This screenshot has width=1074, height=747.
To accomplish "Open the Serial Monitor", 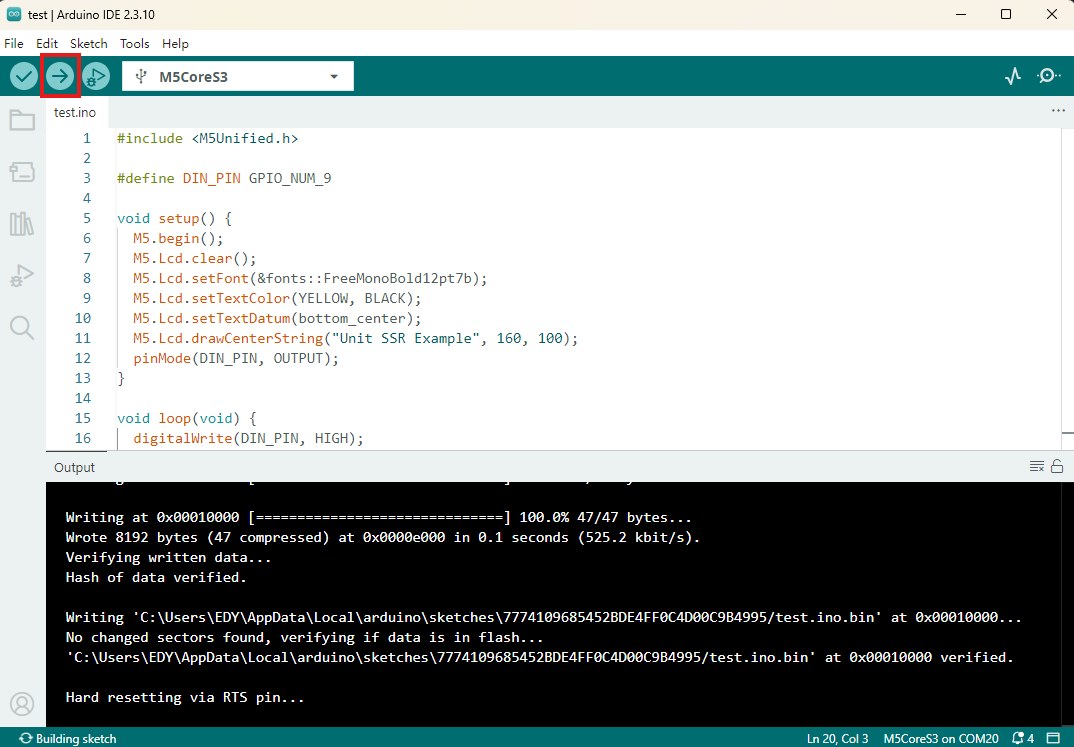I will pyautogui.click(x=1049, y=76).
